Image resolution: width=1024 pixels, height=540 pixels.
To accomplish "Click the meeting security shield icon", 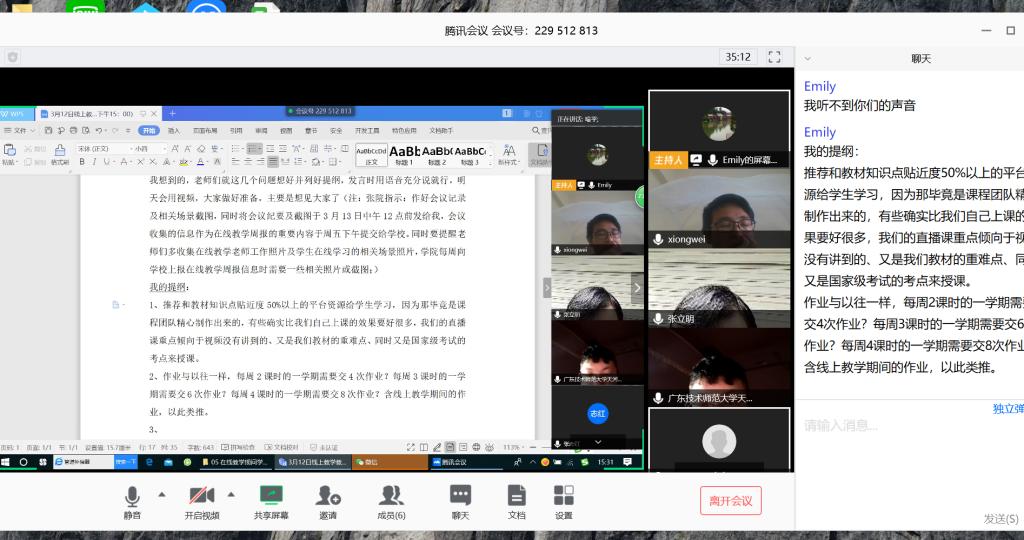I will (x=13, y=57).
